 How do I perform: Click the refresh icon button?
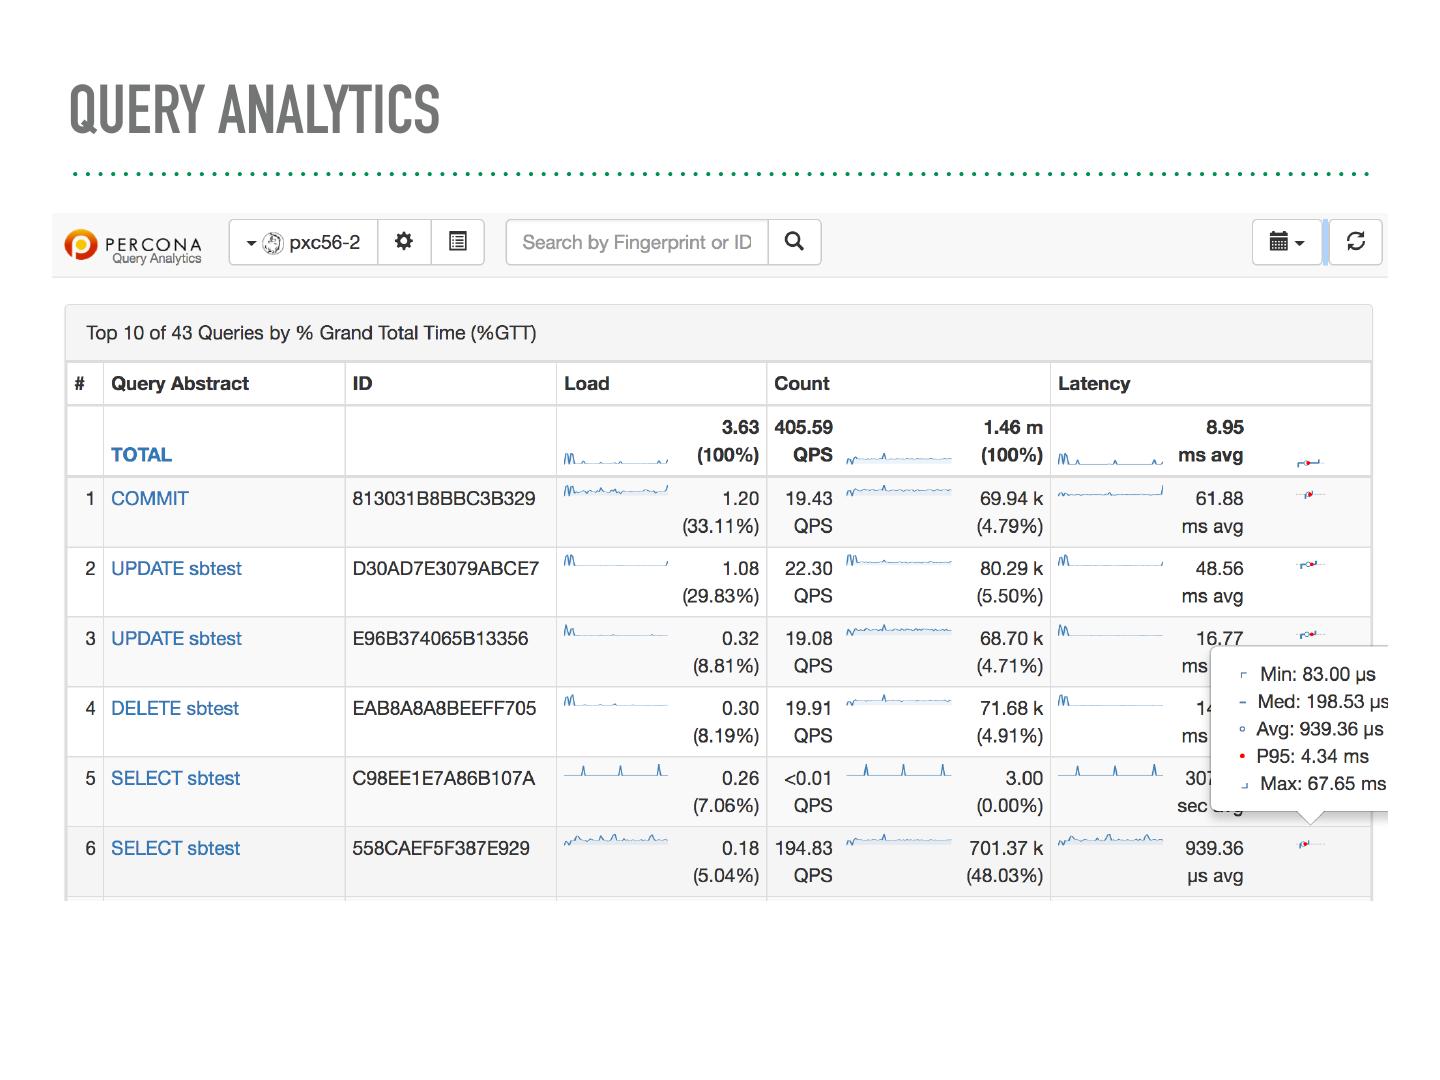pos(1356,242)
